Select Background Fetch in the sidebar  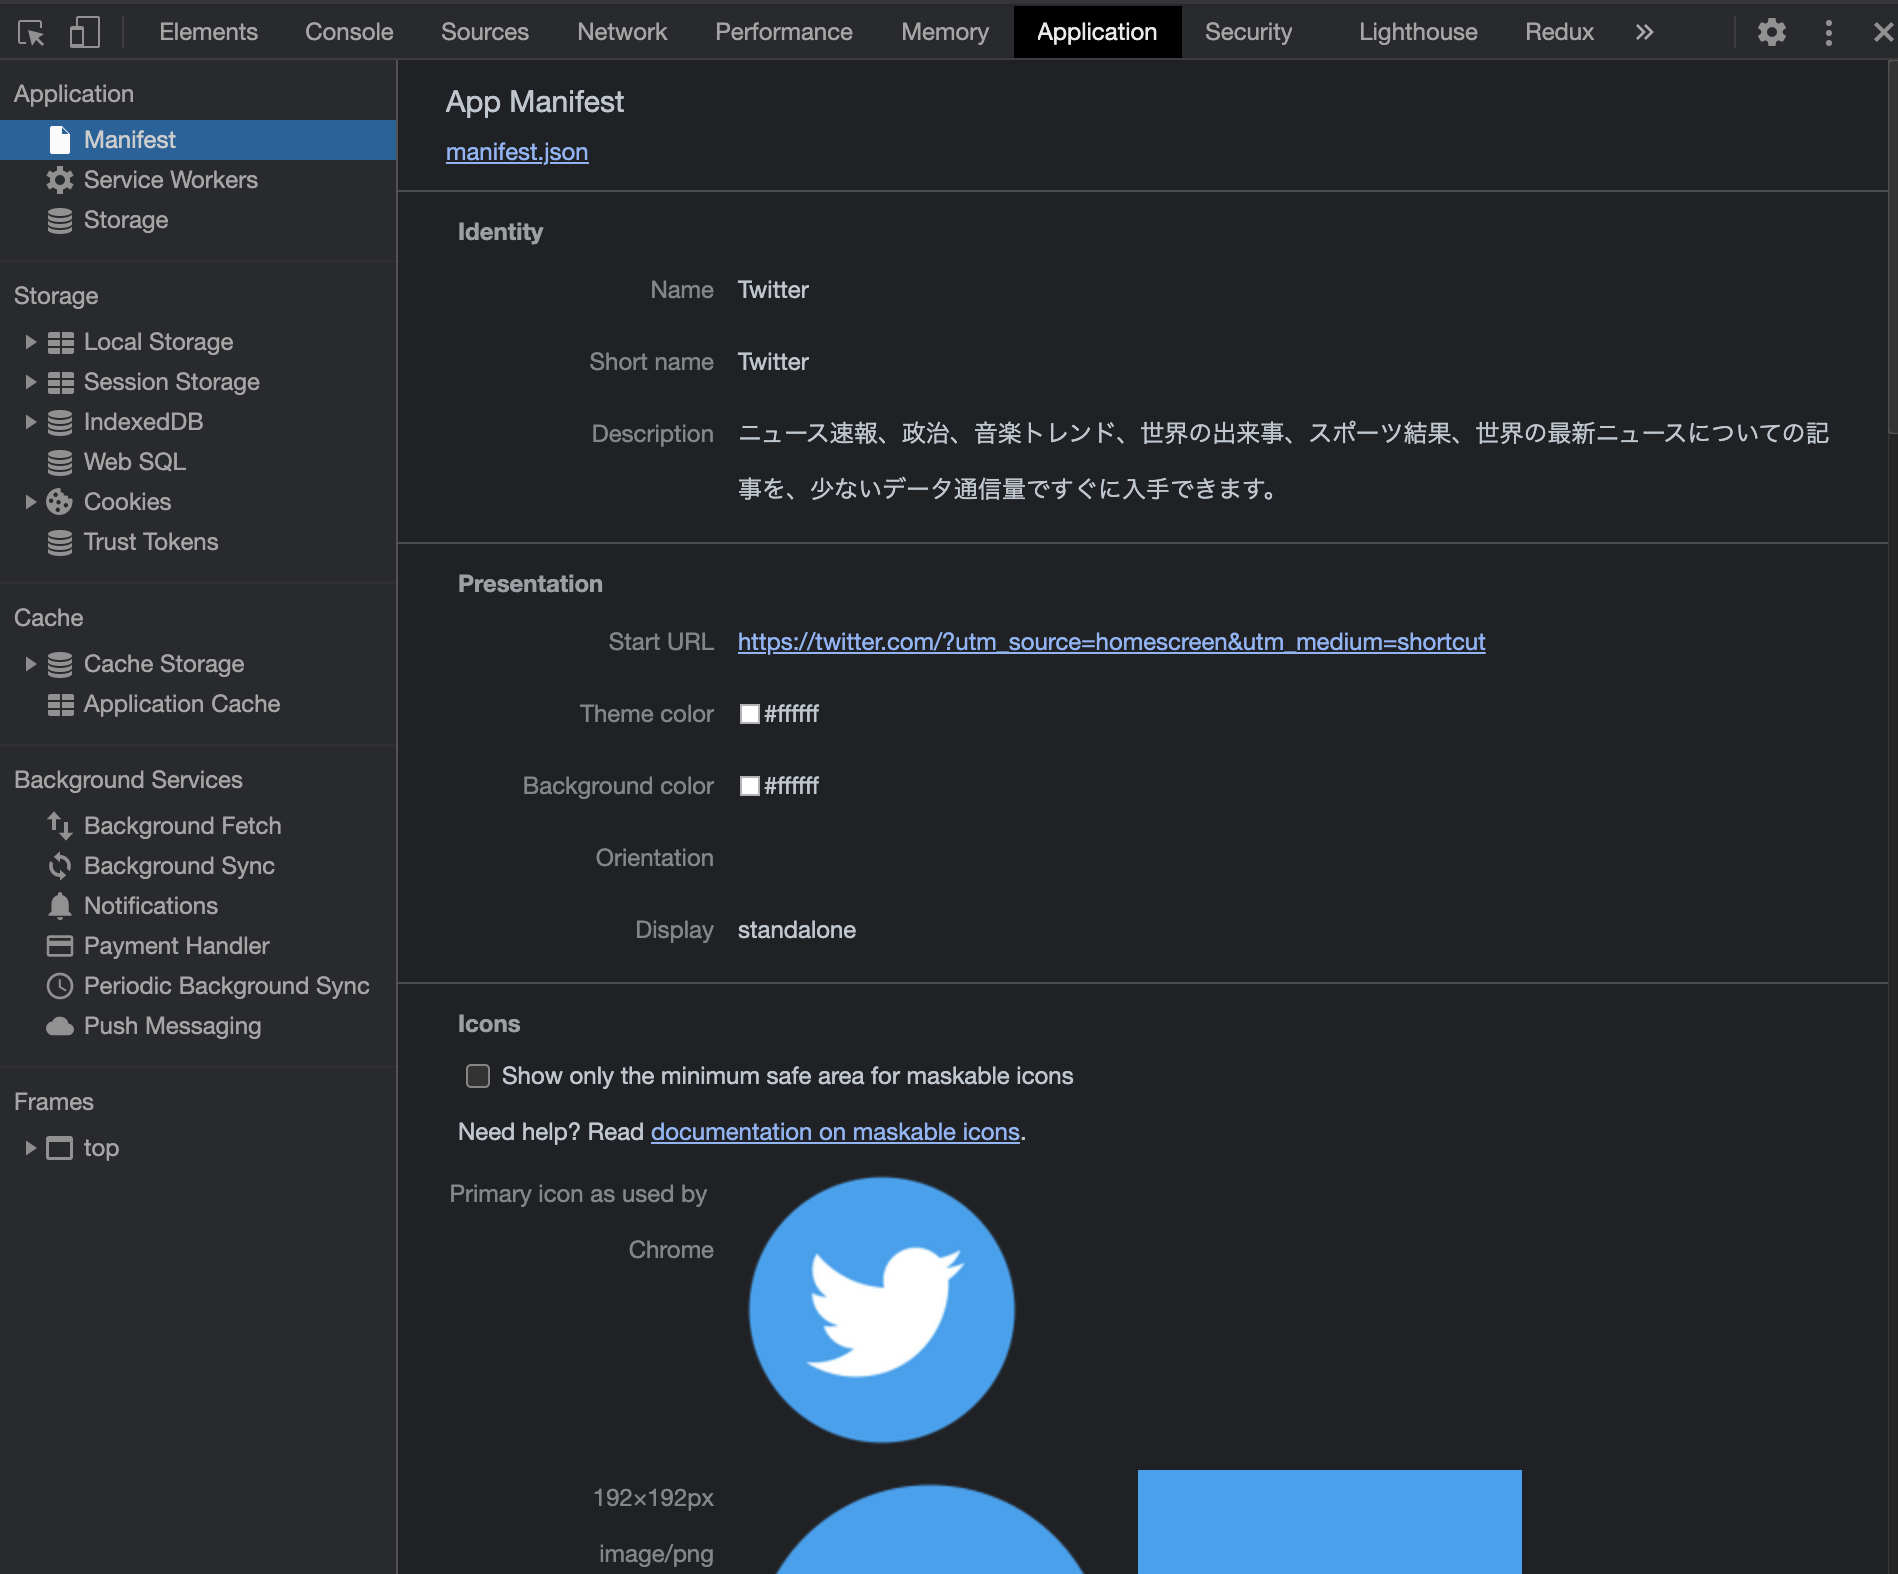click(x=198, y=826)
